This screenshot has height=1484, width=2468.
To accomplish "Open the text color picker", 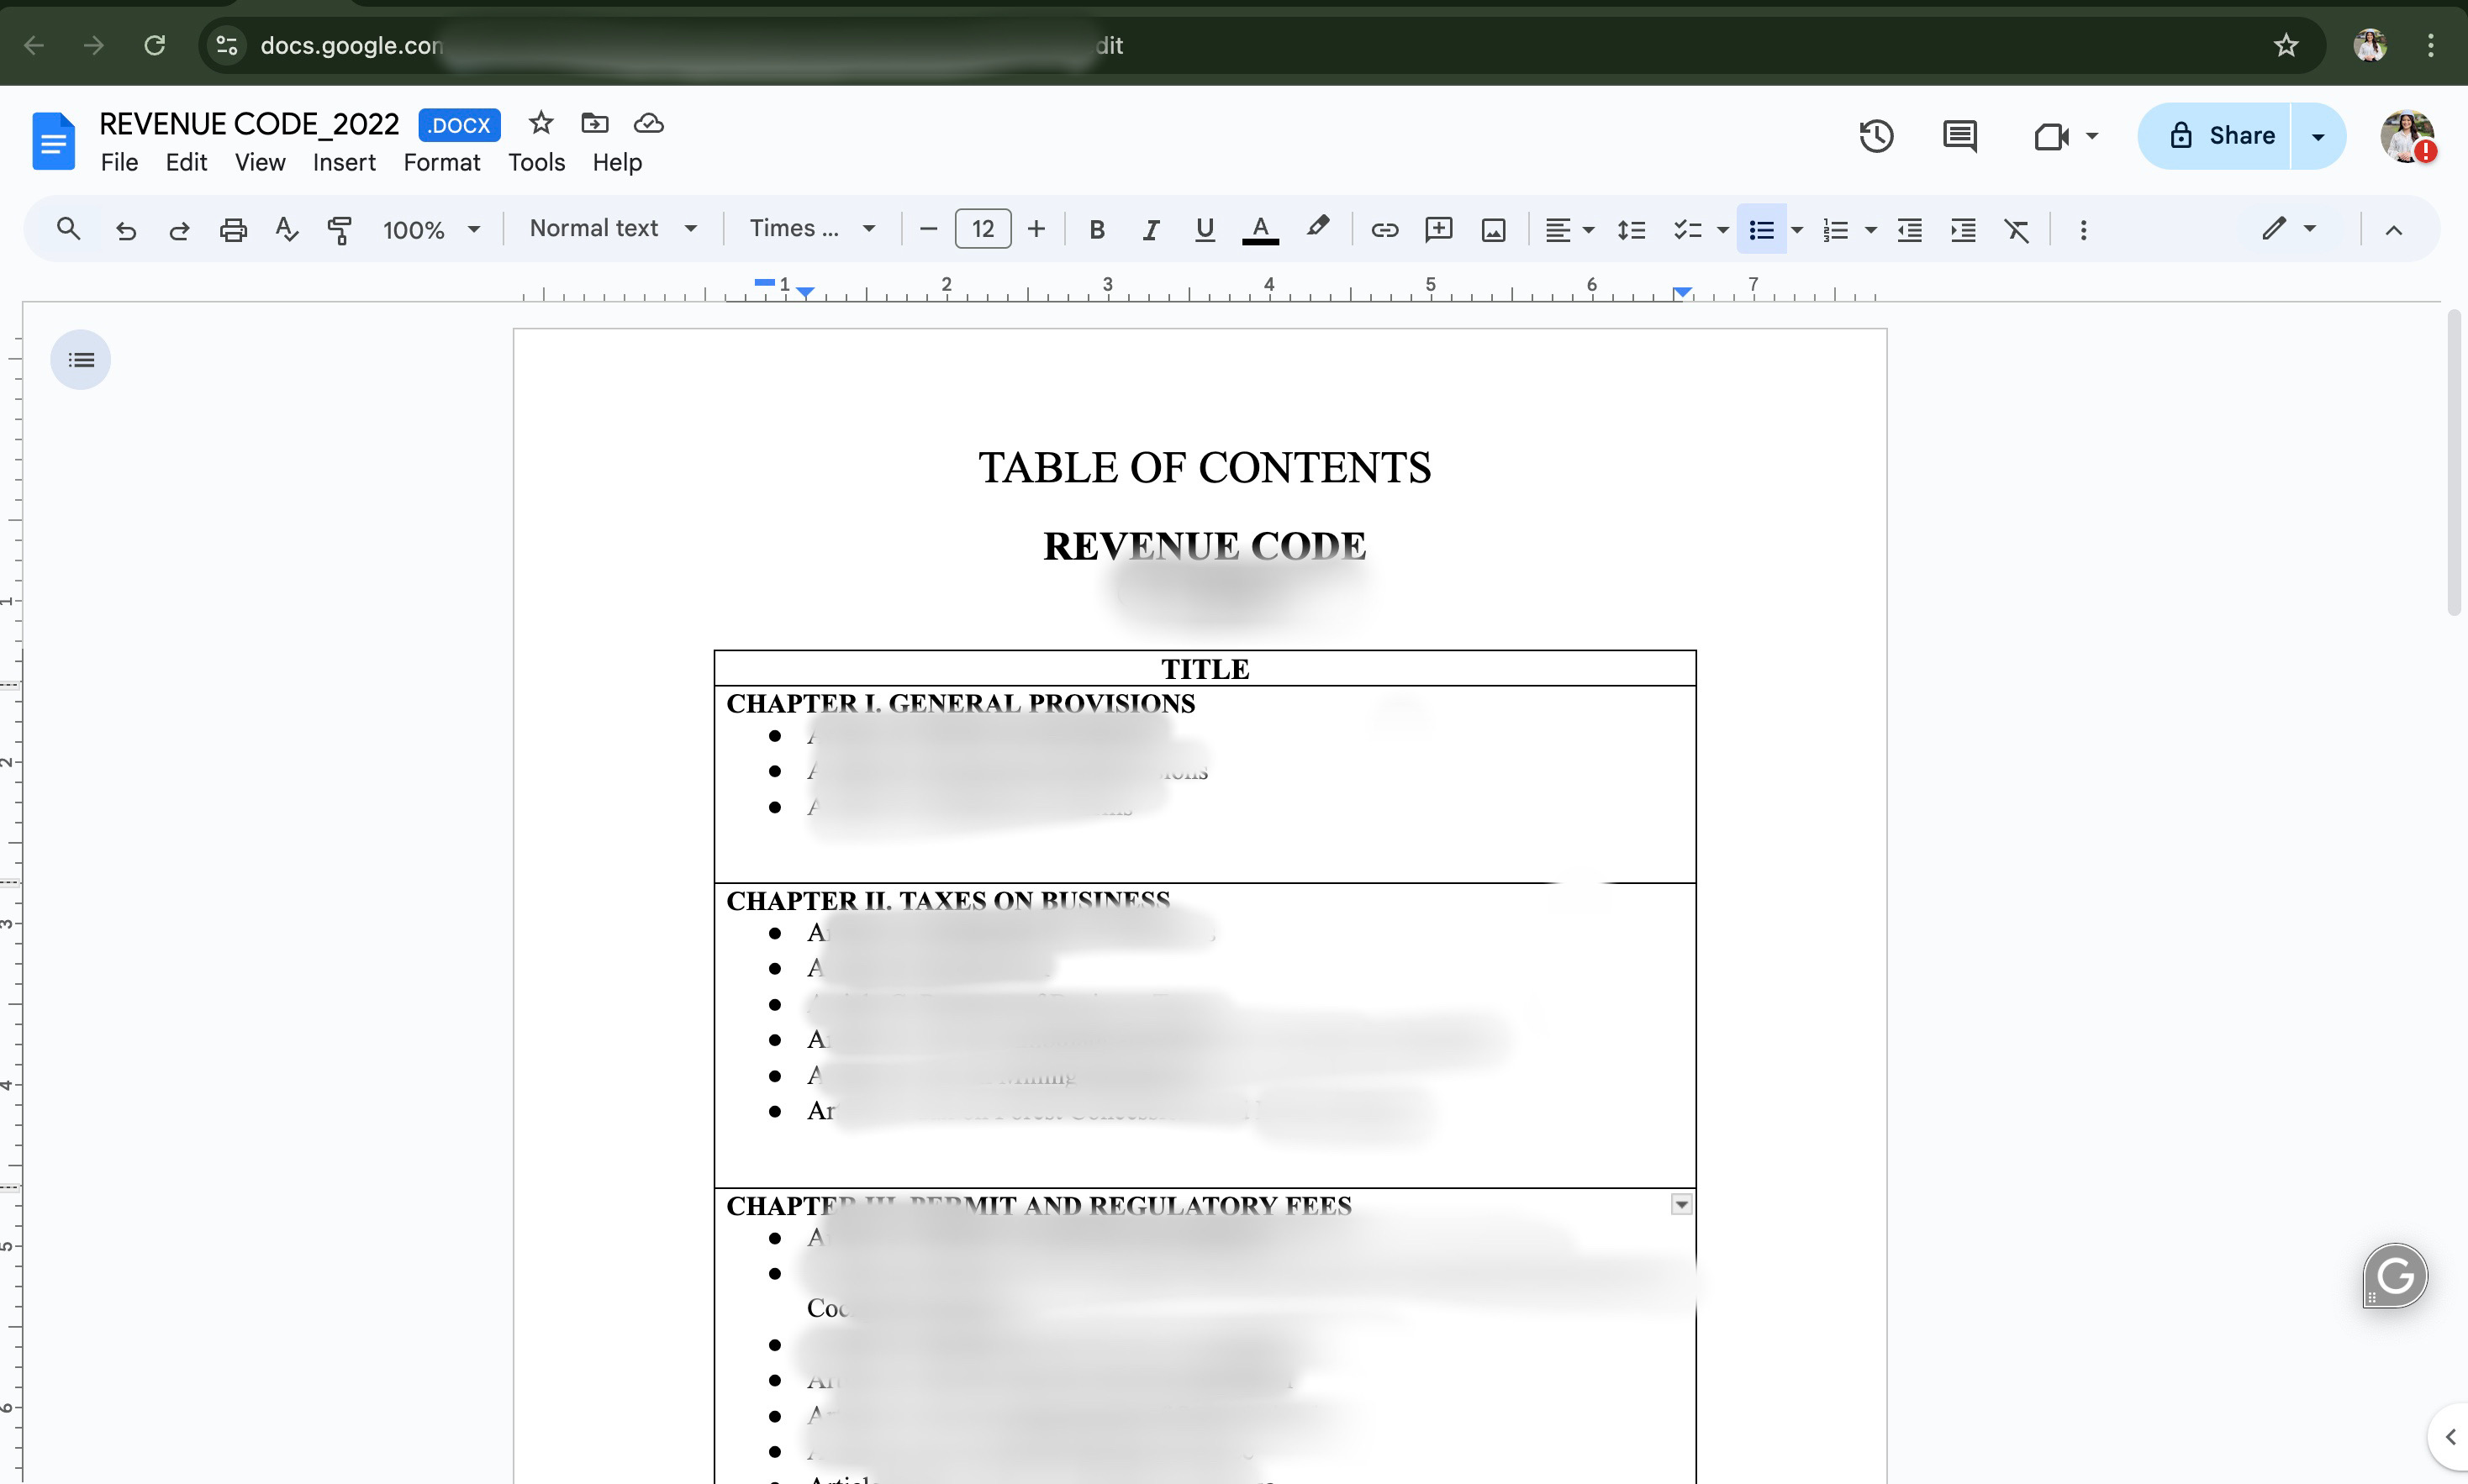I will [x=1260, y=230].
